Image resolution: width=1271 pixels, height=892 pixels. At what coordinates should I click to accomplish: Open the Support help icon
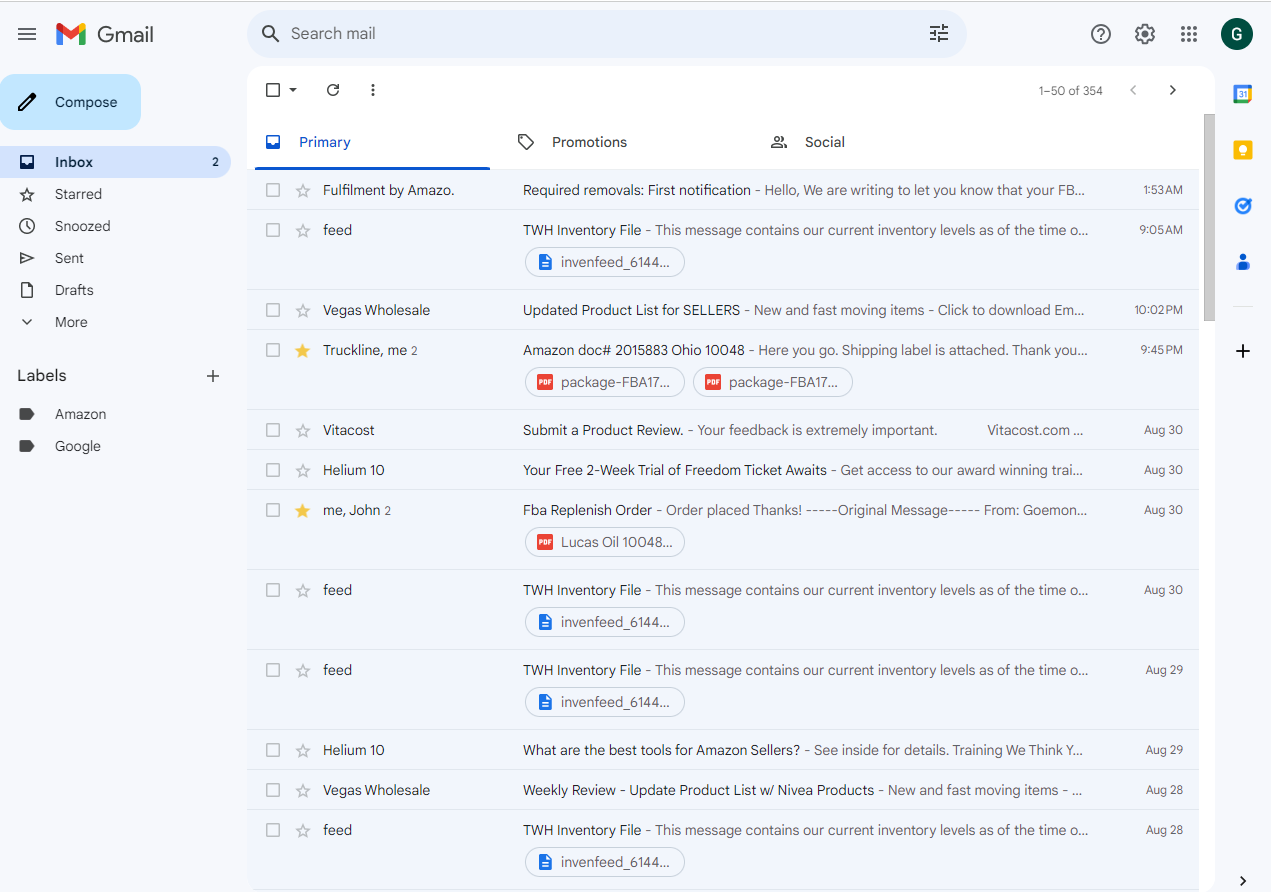(x=1100, y=34)
